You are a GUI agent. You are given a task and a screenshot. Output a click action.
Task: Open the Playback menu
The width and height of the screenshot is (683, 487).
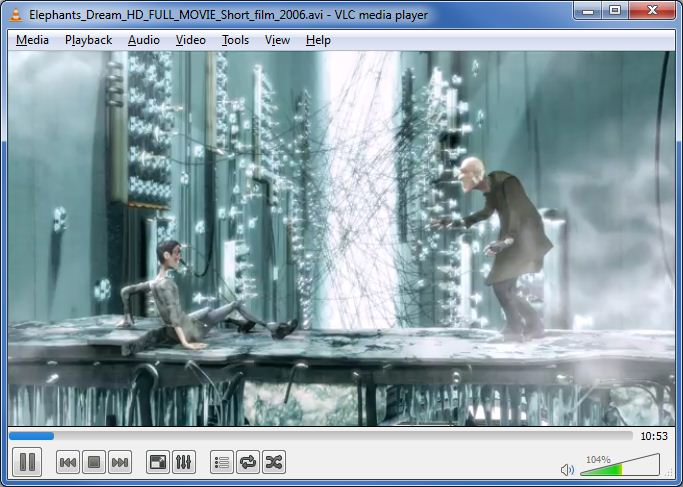coord(88,40)
